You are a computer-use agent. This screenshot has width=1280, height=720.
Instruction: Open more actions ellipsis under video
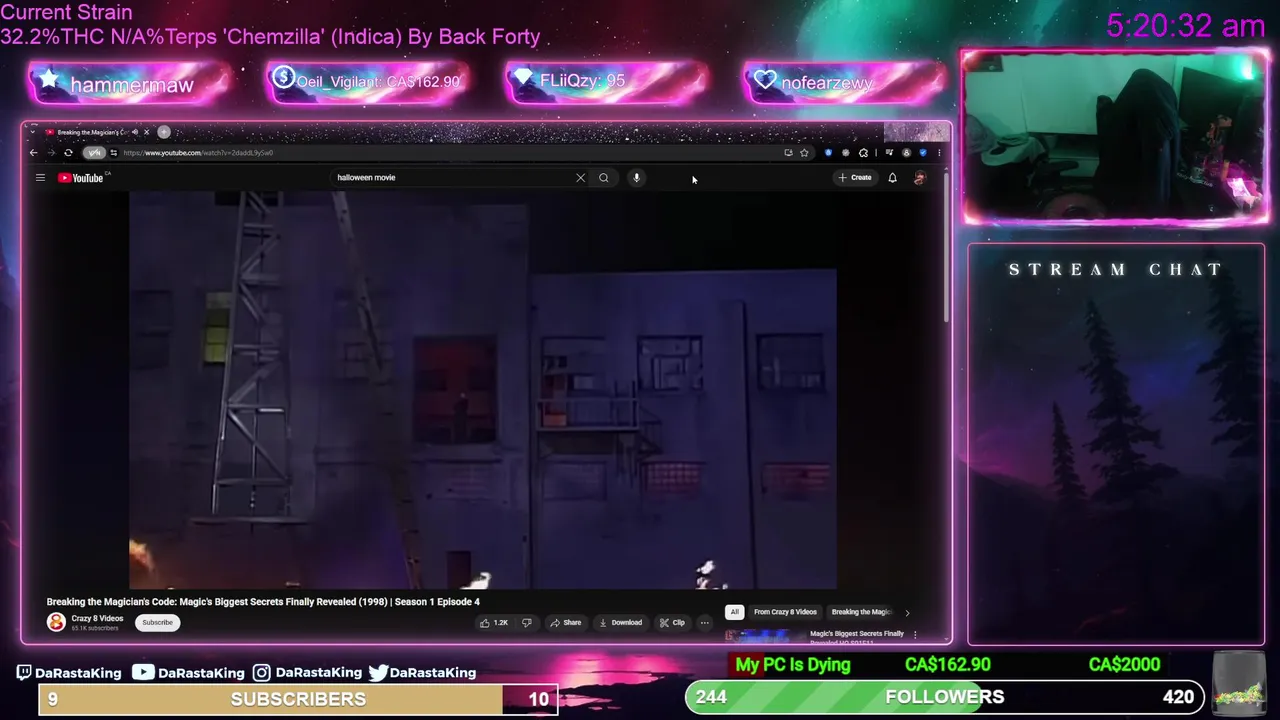click(704, 623)
